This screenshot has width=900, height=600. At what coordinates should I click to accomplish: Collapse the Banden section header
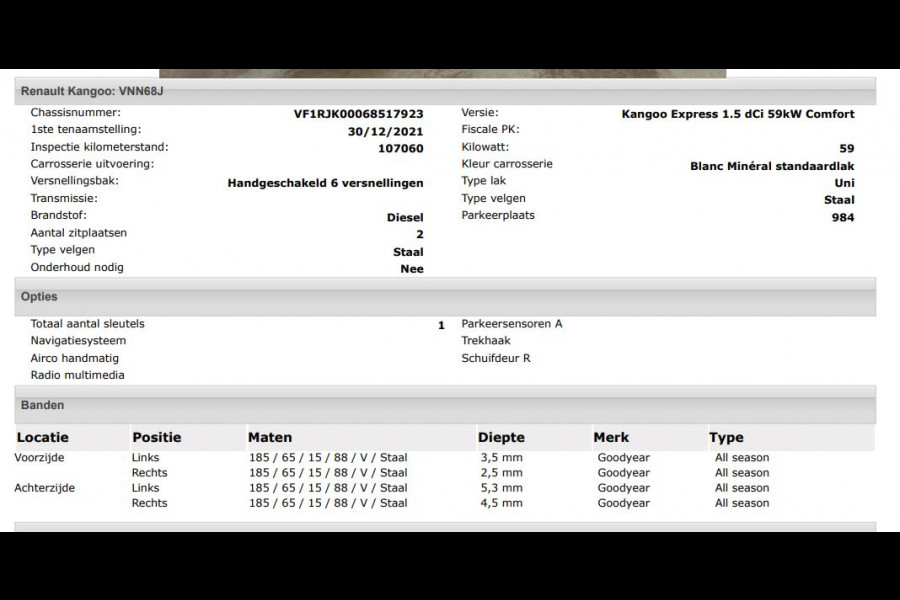(x=445, y=405)
